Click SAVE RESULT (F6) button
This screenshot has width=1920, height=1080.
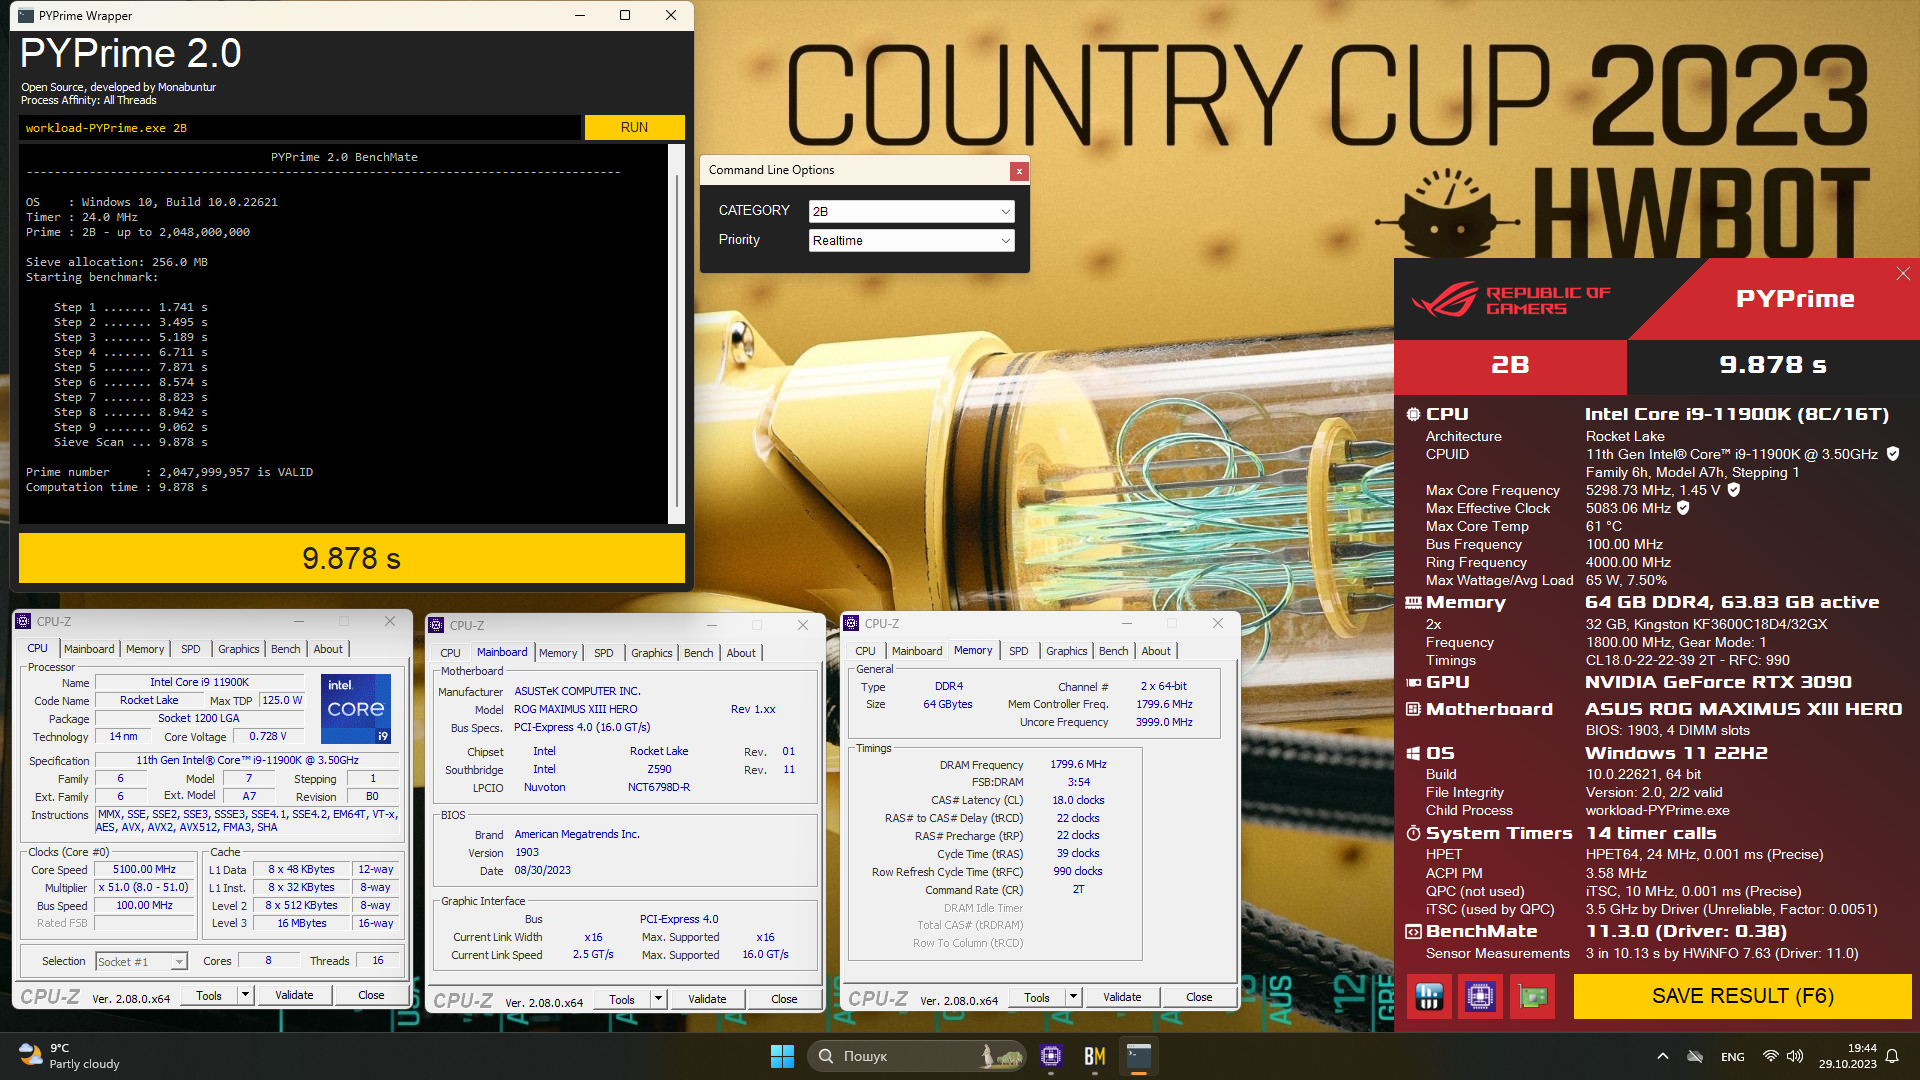1742,996
